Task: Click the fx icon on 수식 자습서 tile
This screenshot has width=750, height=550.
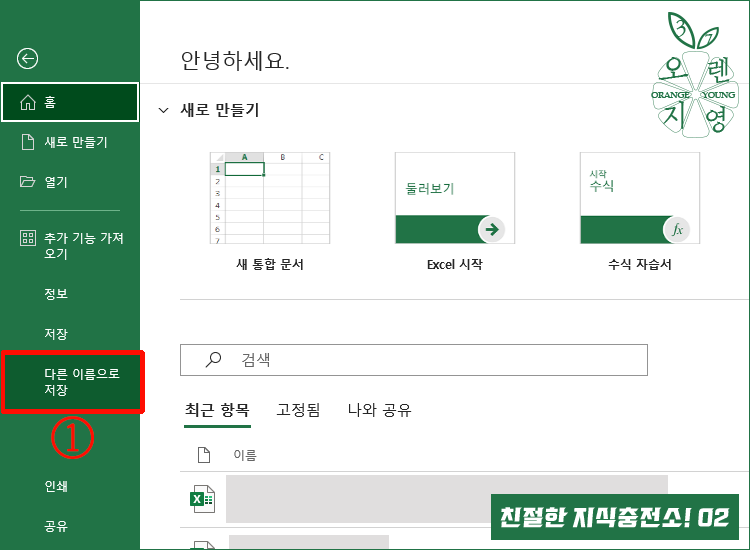Action: (676, 230)
